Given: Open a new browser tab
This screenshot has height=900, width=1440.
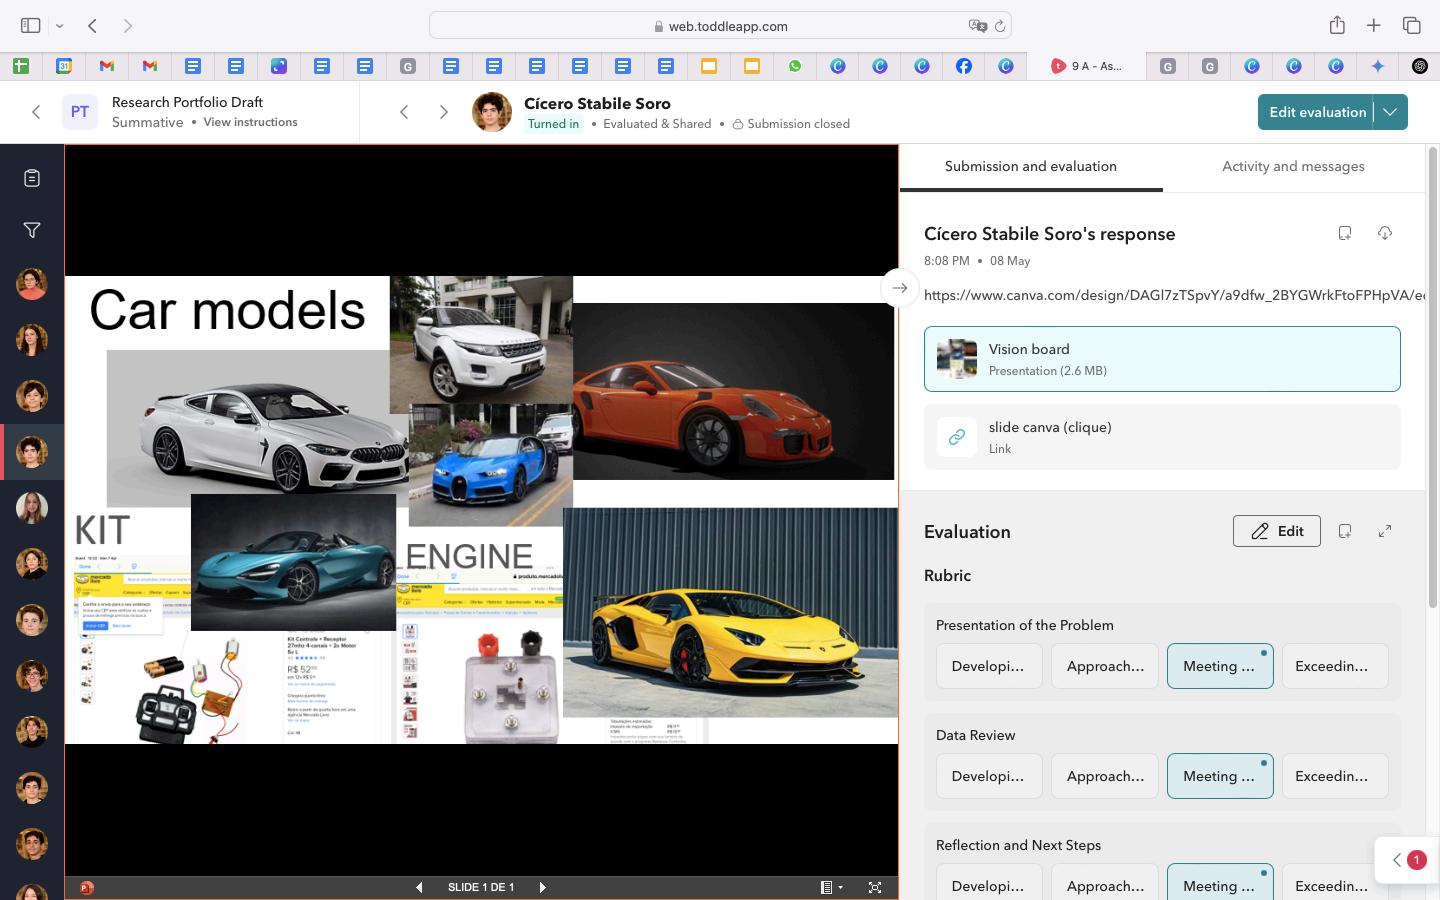Looking at the screenshot, I should 1374,25.
